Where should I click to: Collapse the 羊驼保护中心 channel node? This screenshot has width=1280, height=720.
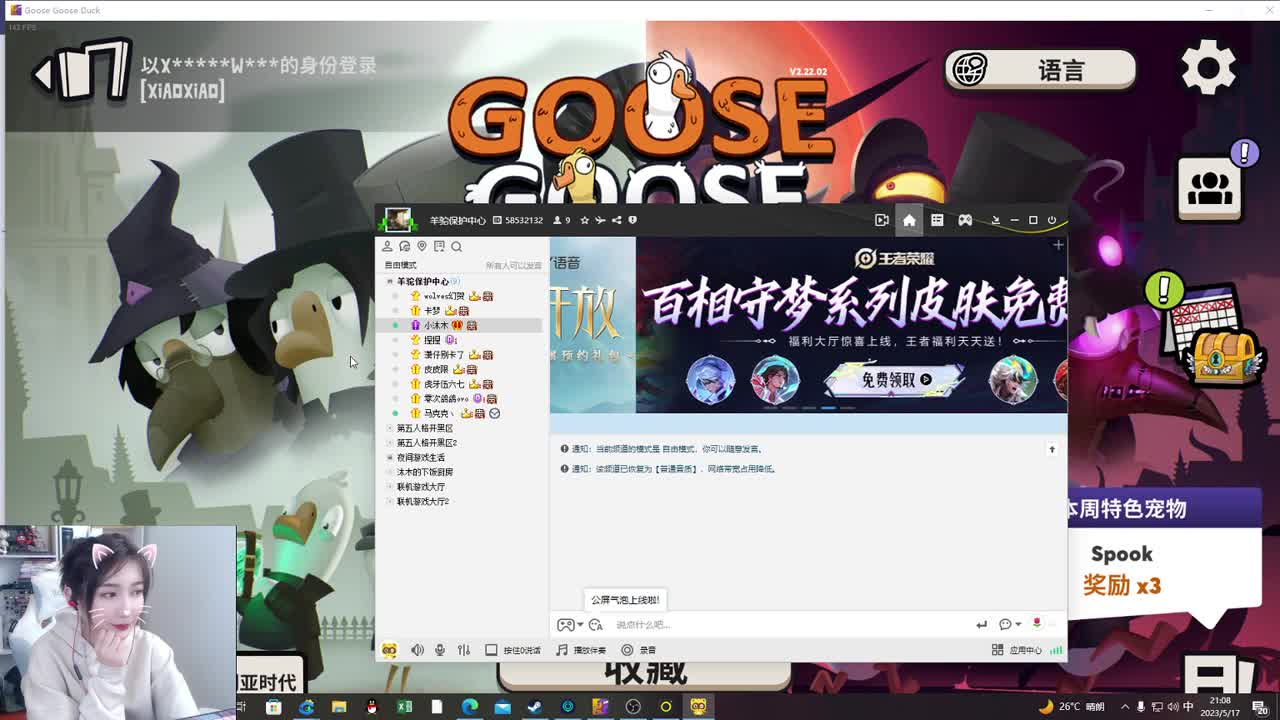[x=390, y=281]
